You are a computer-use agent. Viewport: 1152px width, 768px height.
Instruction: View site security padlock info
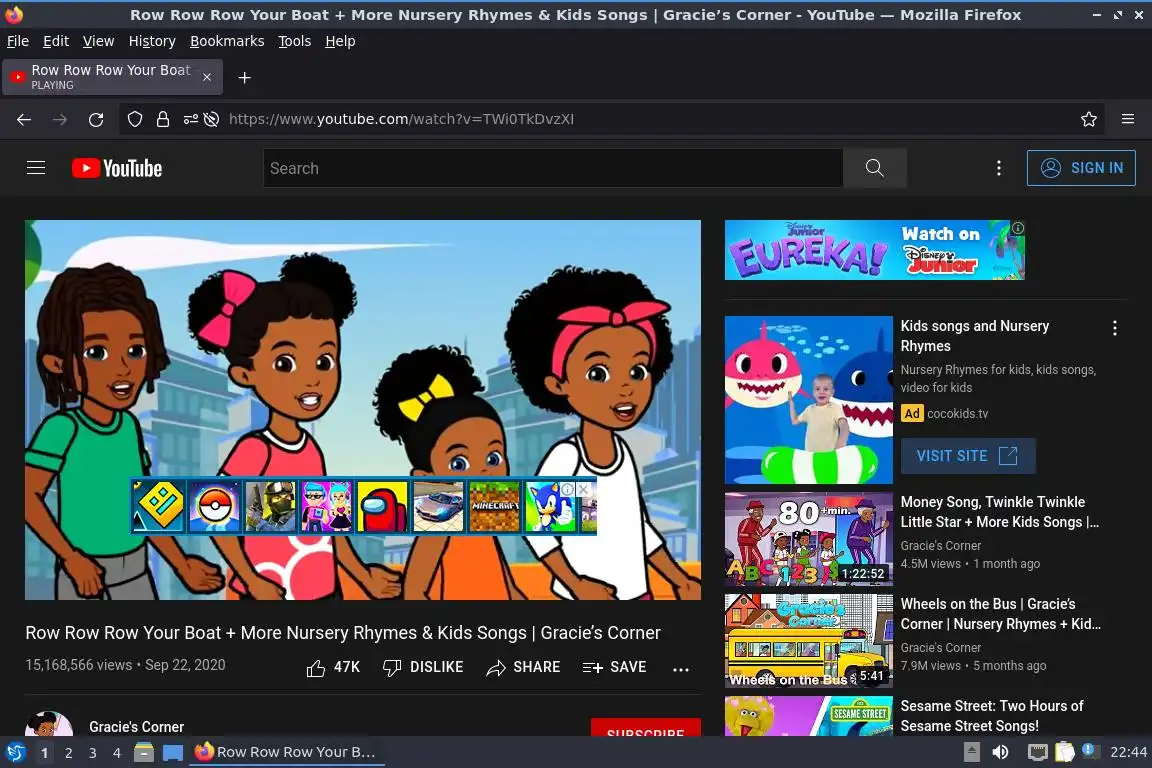coord(162,119)
